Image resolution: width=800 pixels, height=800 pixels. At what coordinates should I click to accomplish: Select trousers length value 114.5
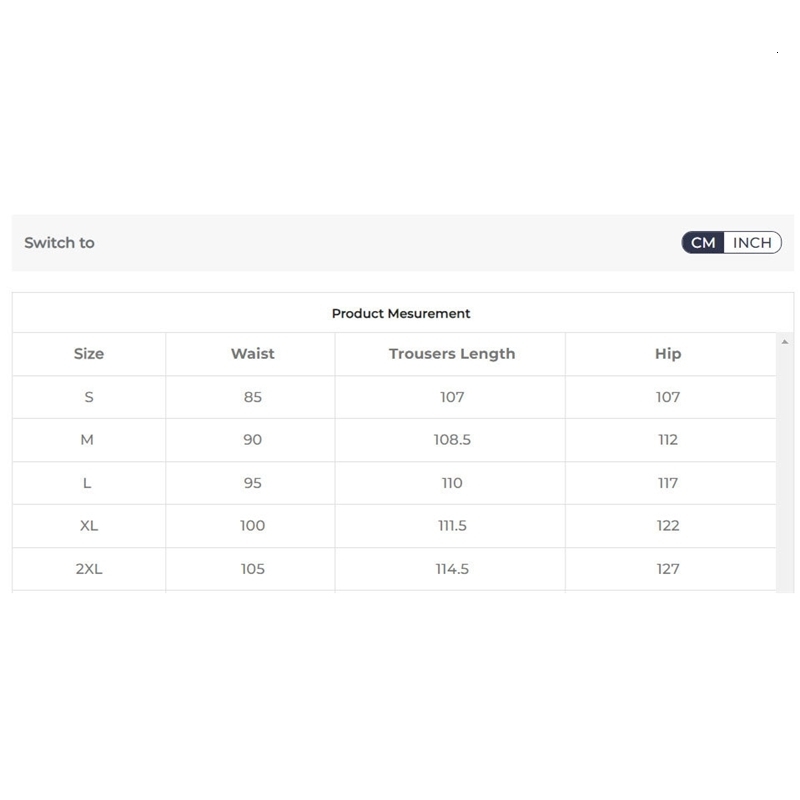[x=452, y=569]
